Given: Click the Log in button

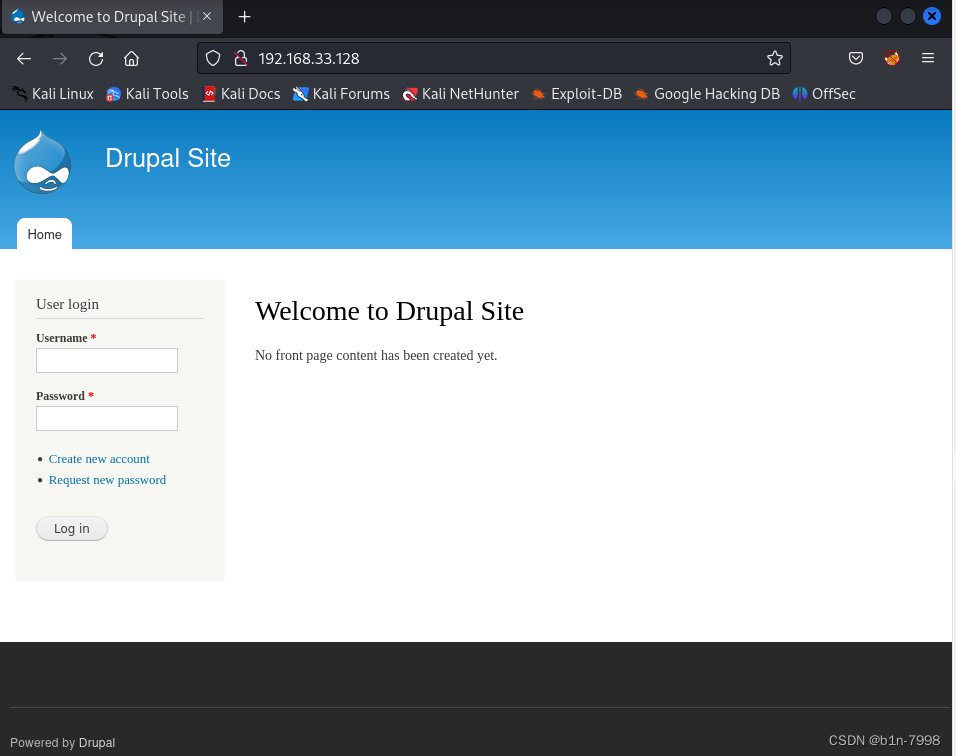Looking at the screenshot, I should tap(72, 529).
